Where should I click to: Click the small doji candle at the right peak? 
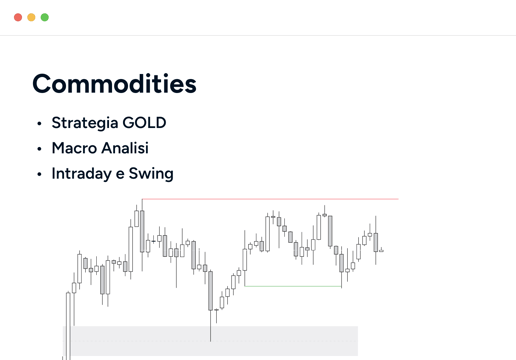click(x=324, y=215)
